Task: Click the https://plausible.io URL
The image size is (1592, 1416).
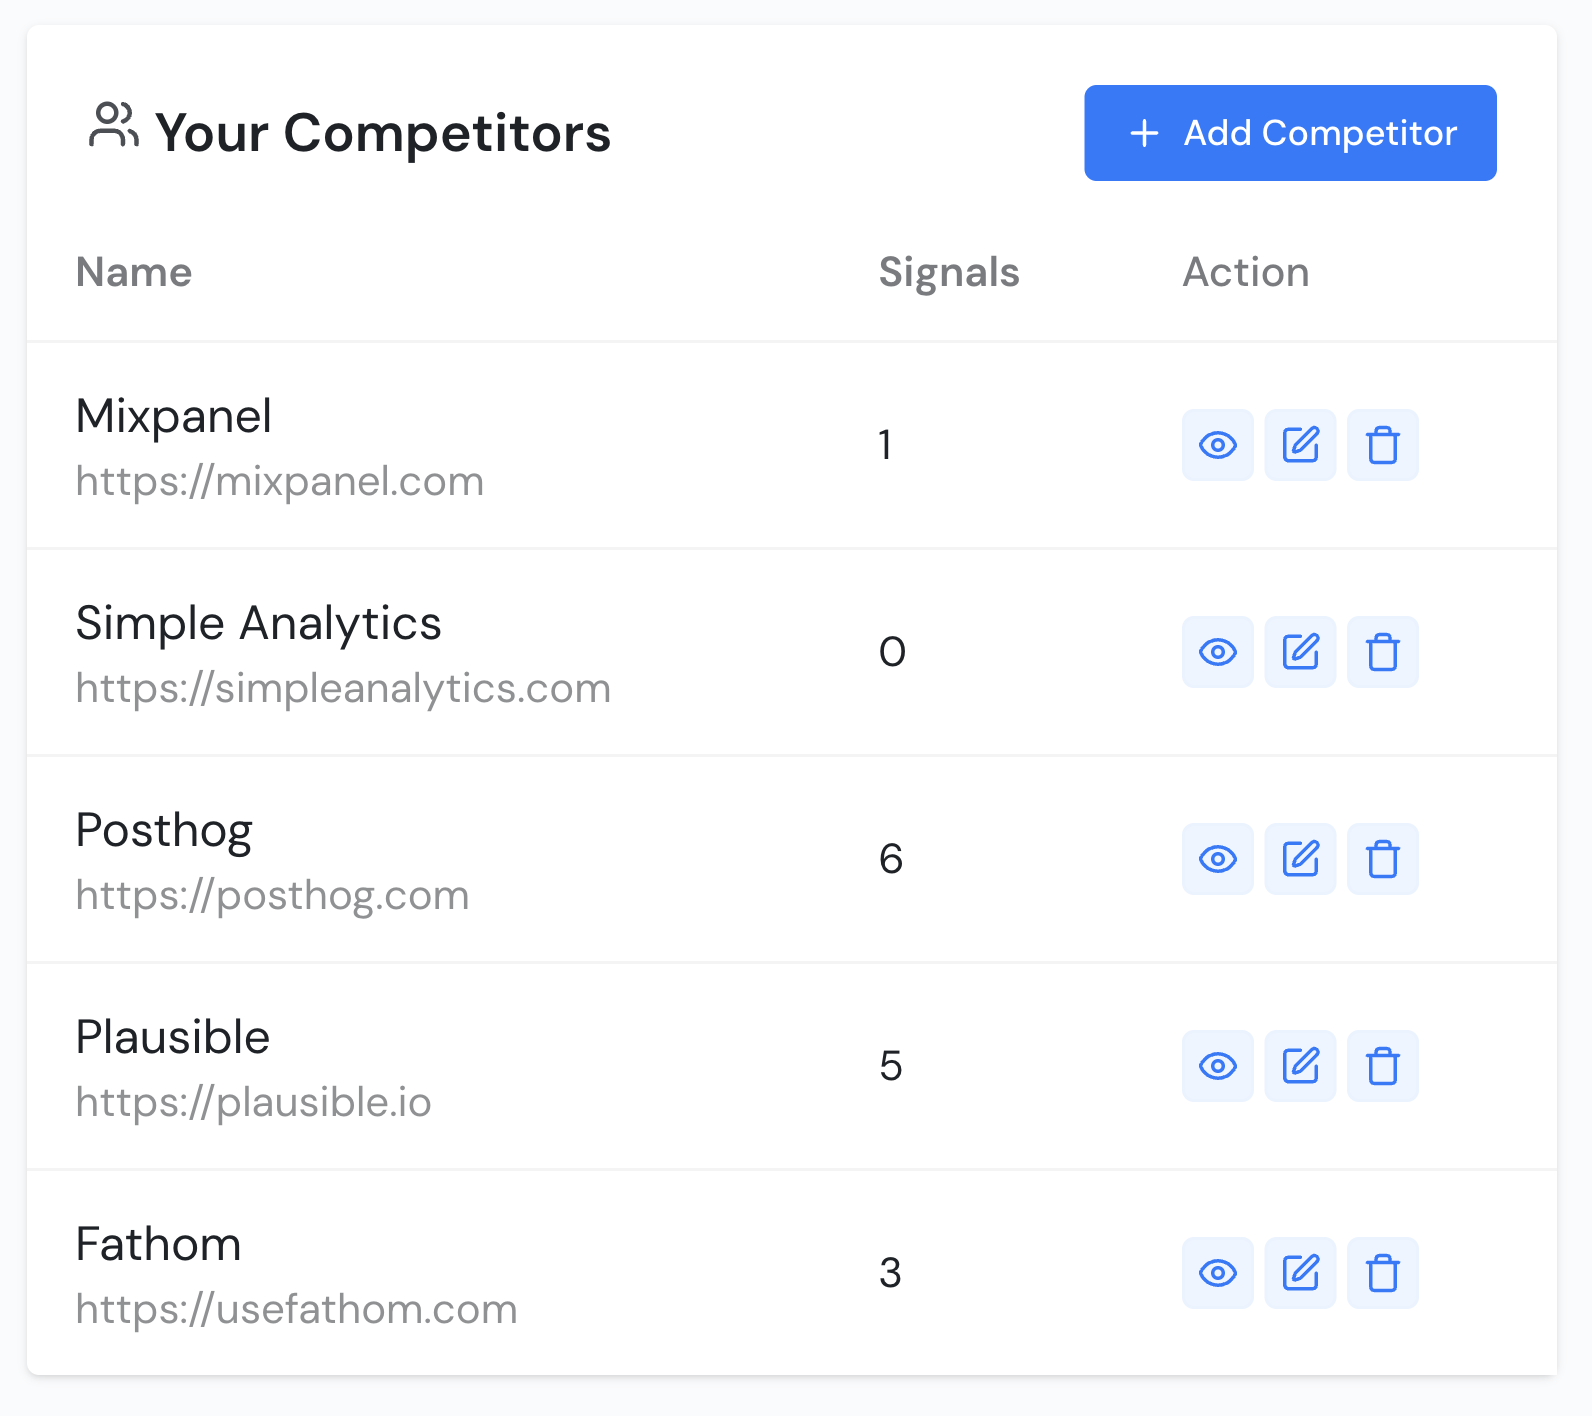Action: coord(253,1102)
